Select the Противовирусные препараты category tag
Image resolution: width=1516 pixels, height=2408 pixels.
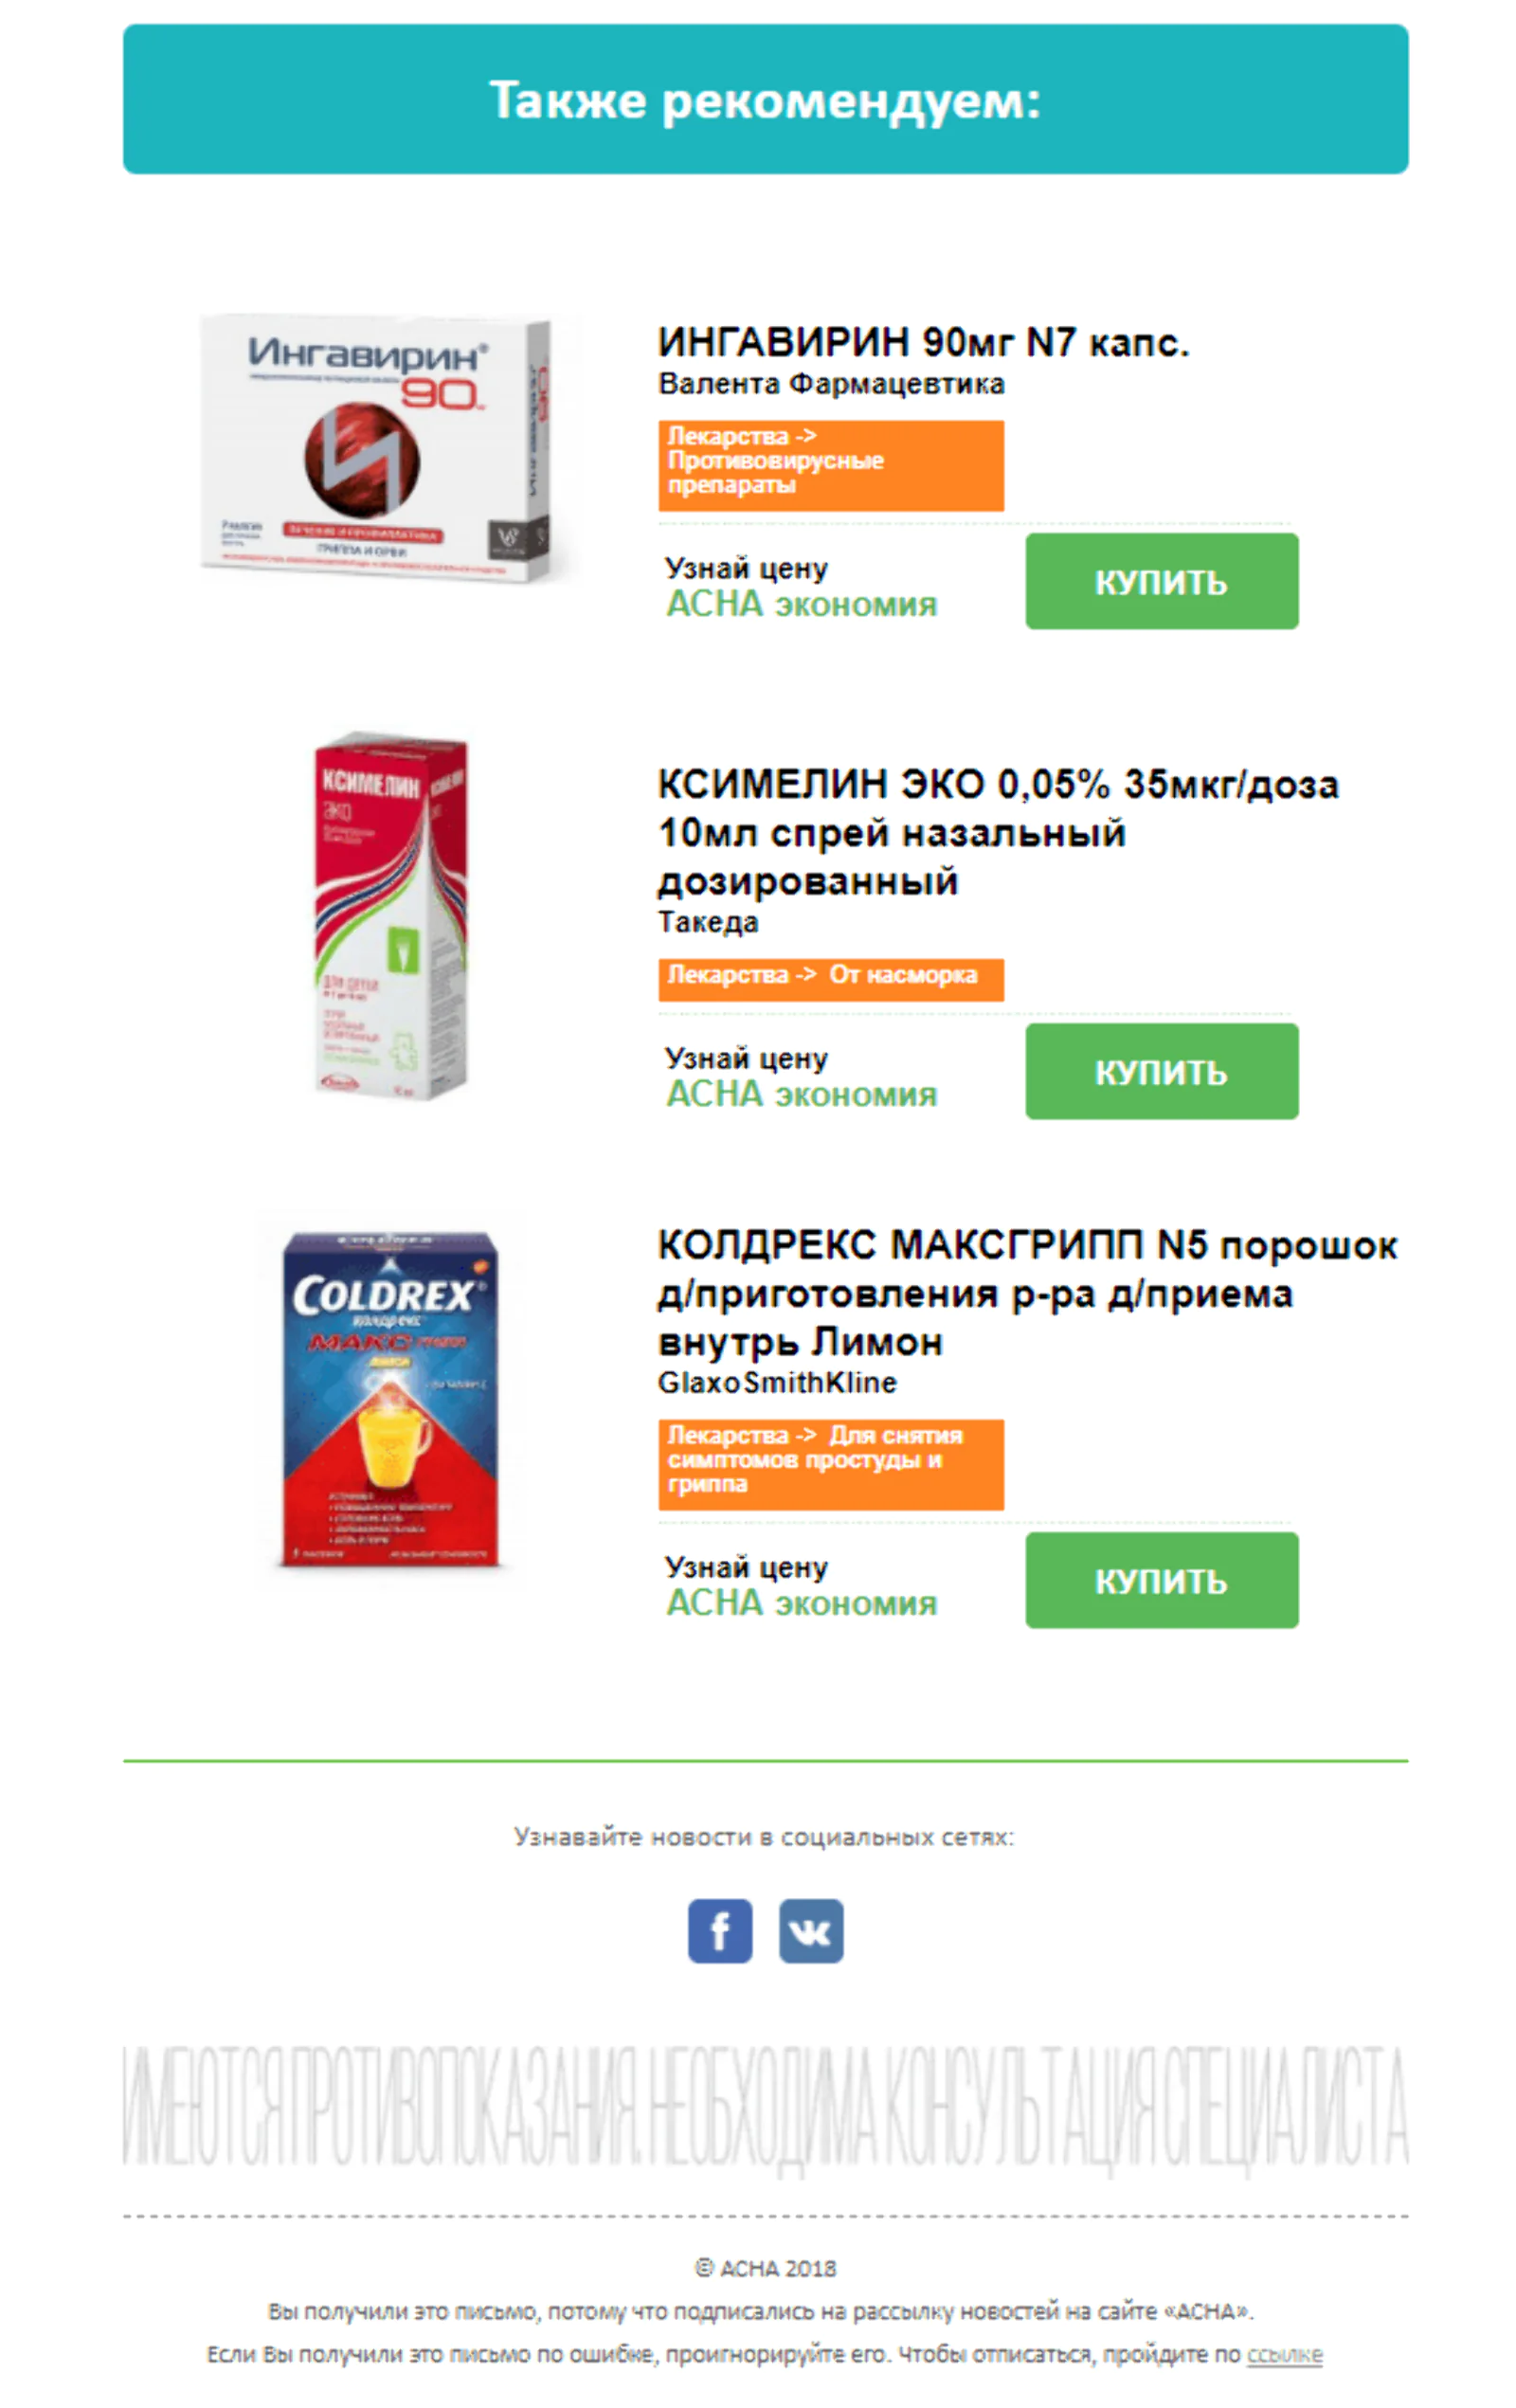pos(831,465)
